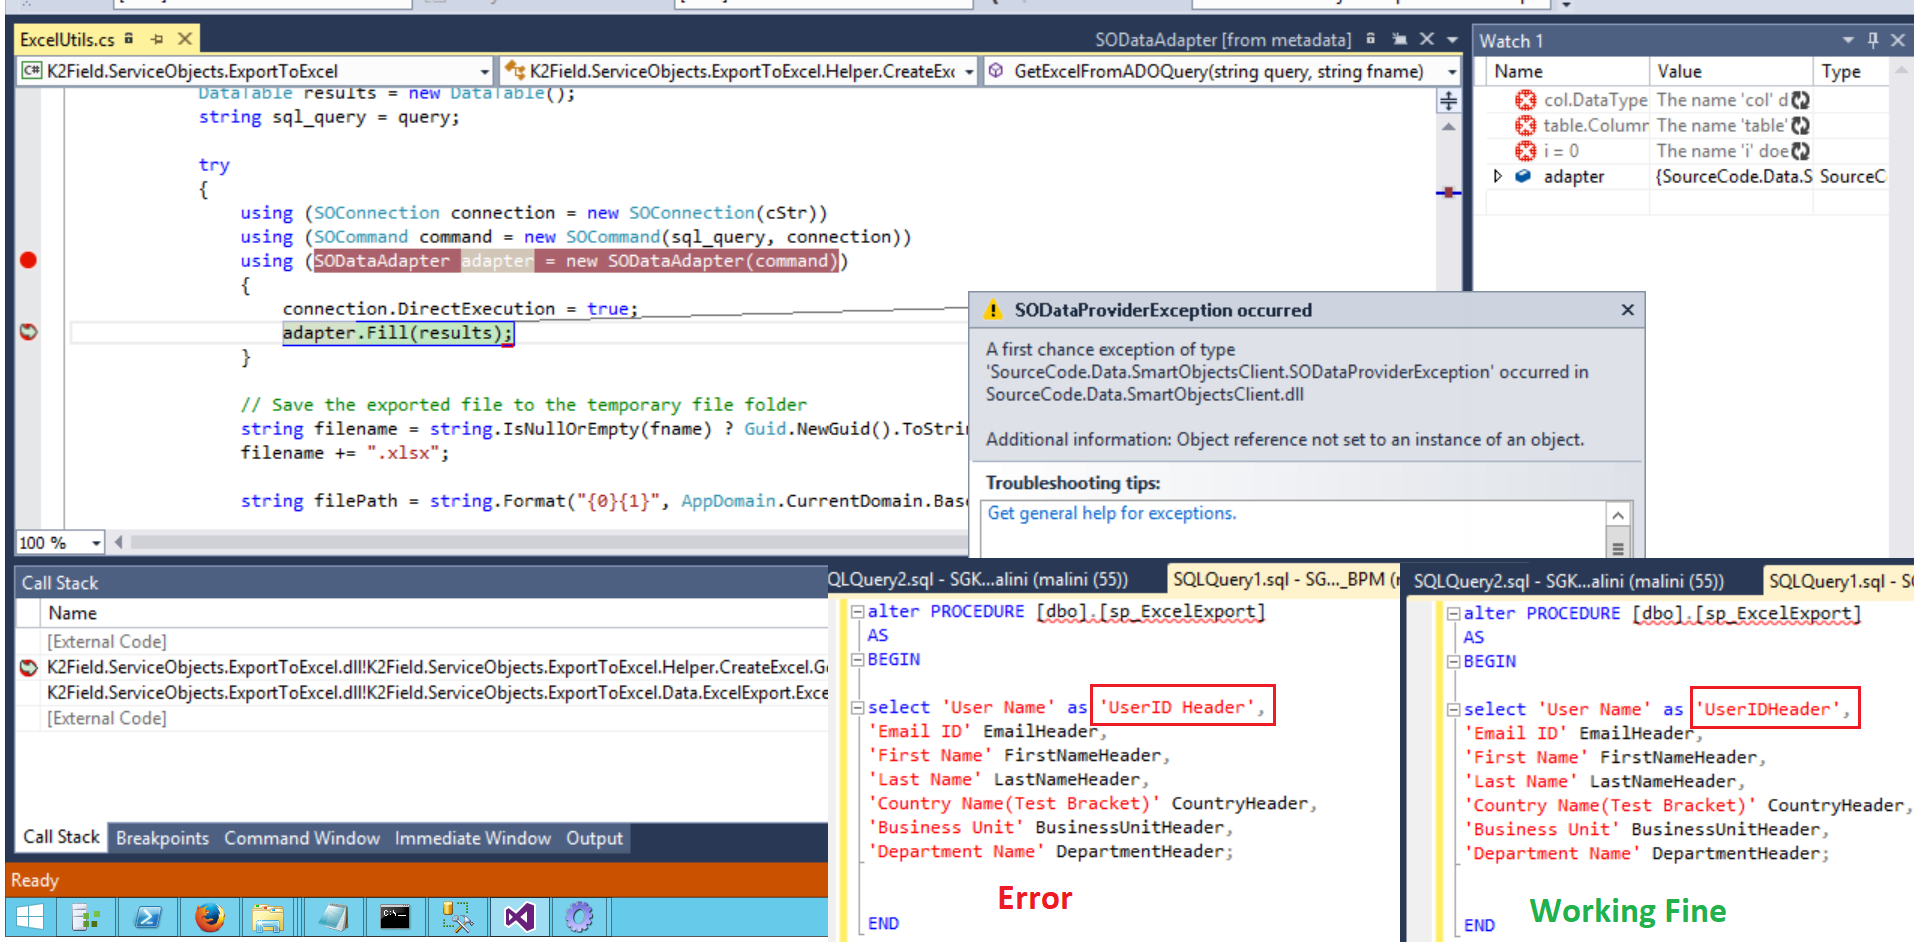This screenshot has width=1914, height=942.
Task: Open the gear application in the taskbar
Action: pyautogui.click(x=580, y=916)
